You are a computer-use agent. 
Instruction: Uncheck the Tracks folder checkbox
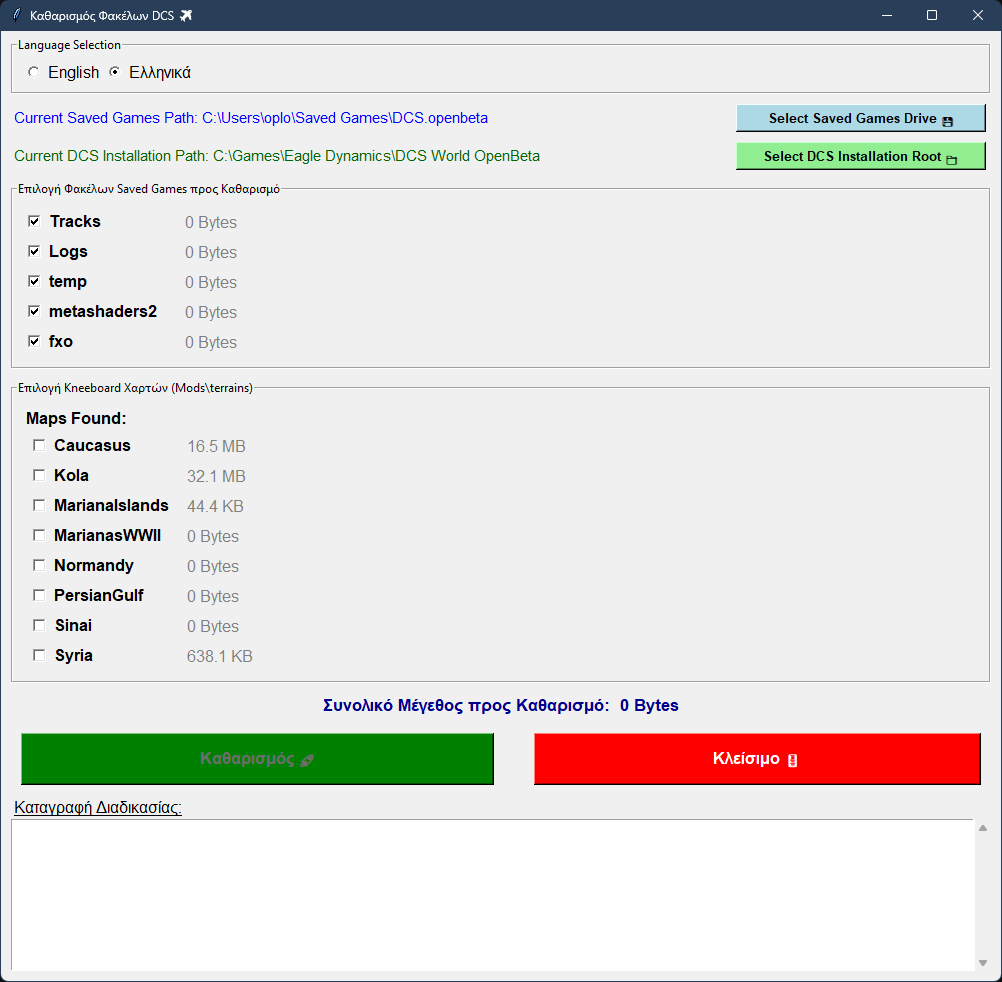(35, 221)
